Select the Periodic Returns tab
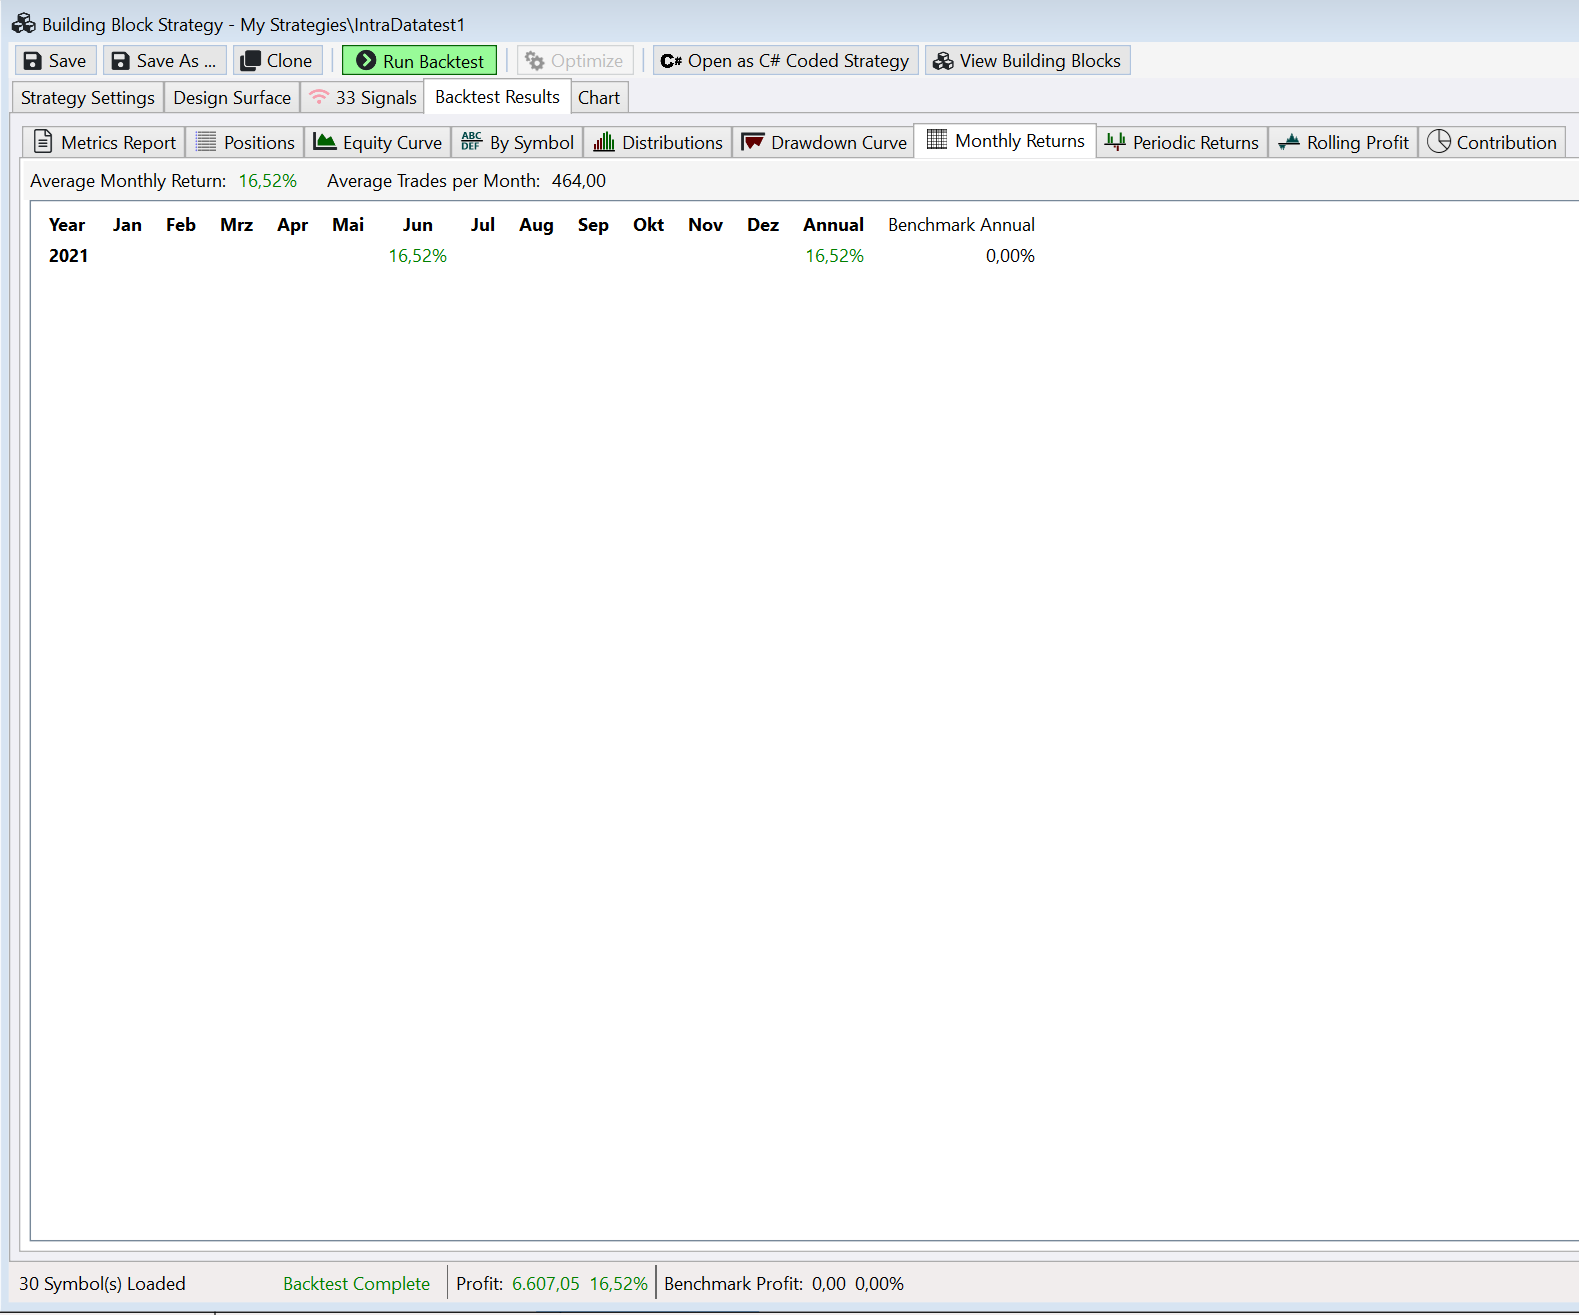This screenshot has height=1315, width=1579. click(x=1182, y=142)
